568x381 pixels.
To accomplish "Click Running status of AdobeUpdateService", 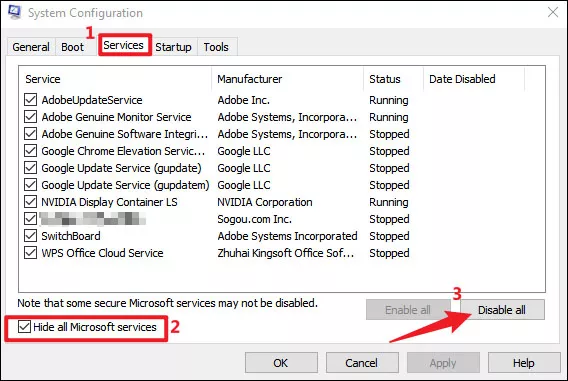I will point(389,100).
